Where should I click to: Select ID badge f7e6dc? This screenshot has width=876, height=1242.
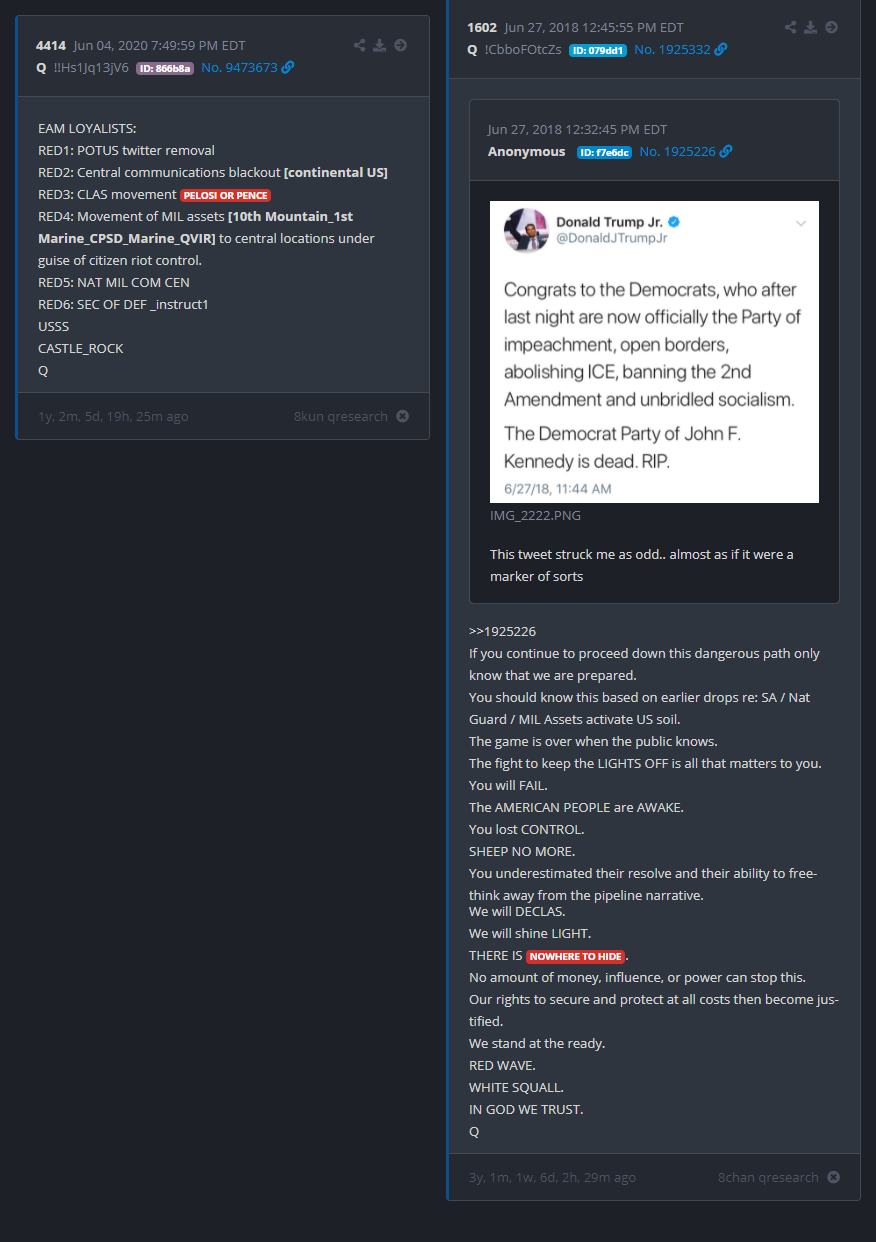pos(603,152)
